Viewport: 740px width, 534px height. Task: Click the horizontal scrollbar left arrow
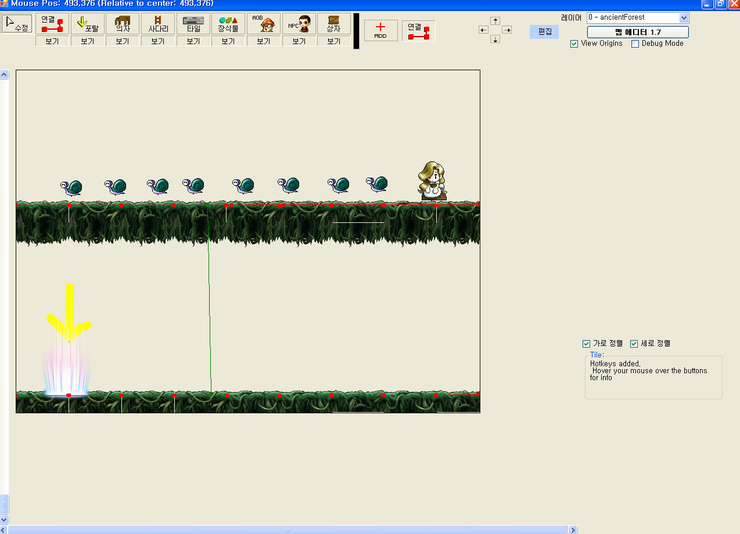[x=4, y=530]
